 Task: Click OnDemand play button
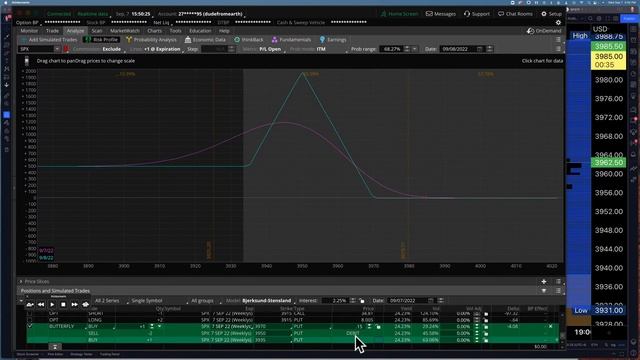[52, 304]
